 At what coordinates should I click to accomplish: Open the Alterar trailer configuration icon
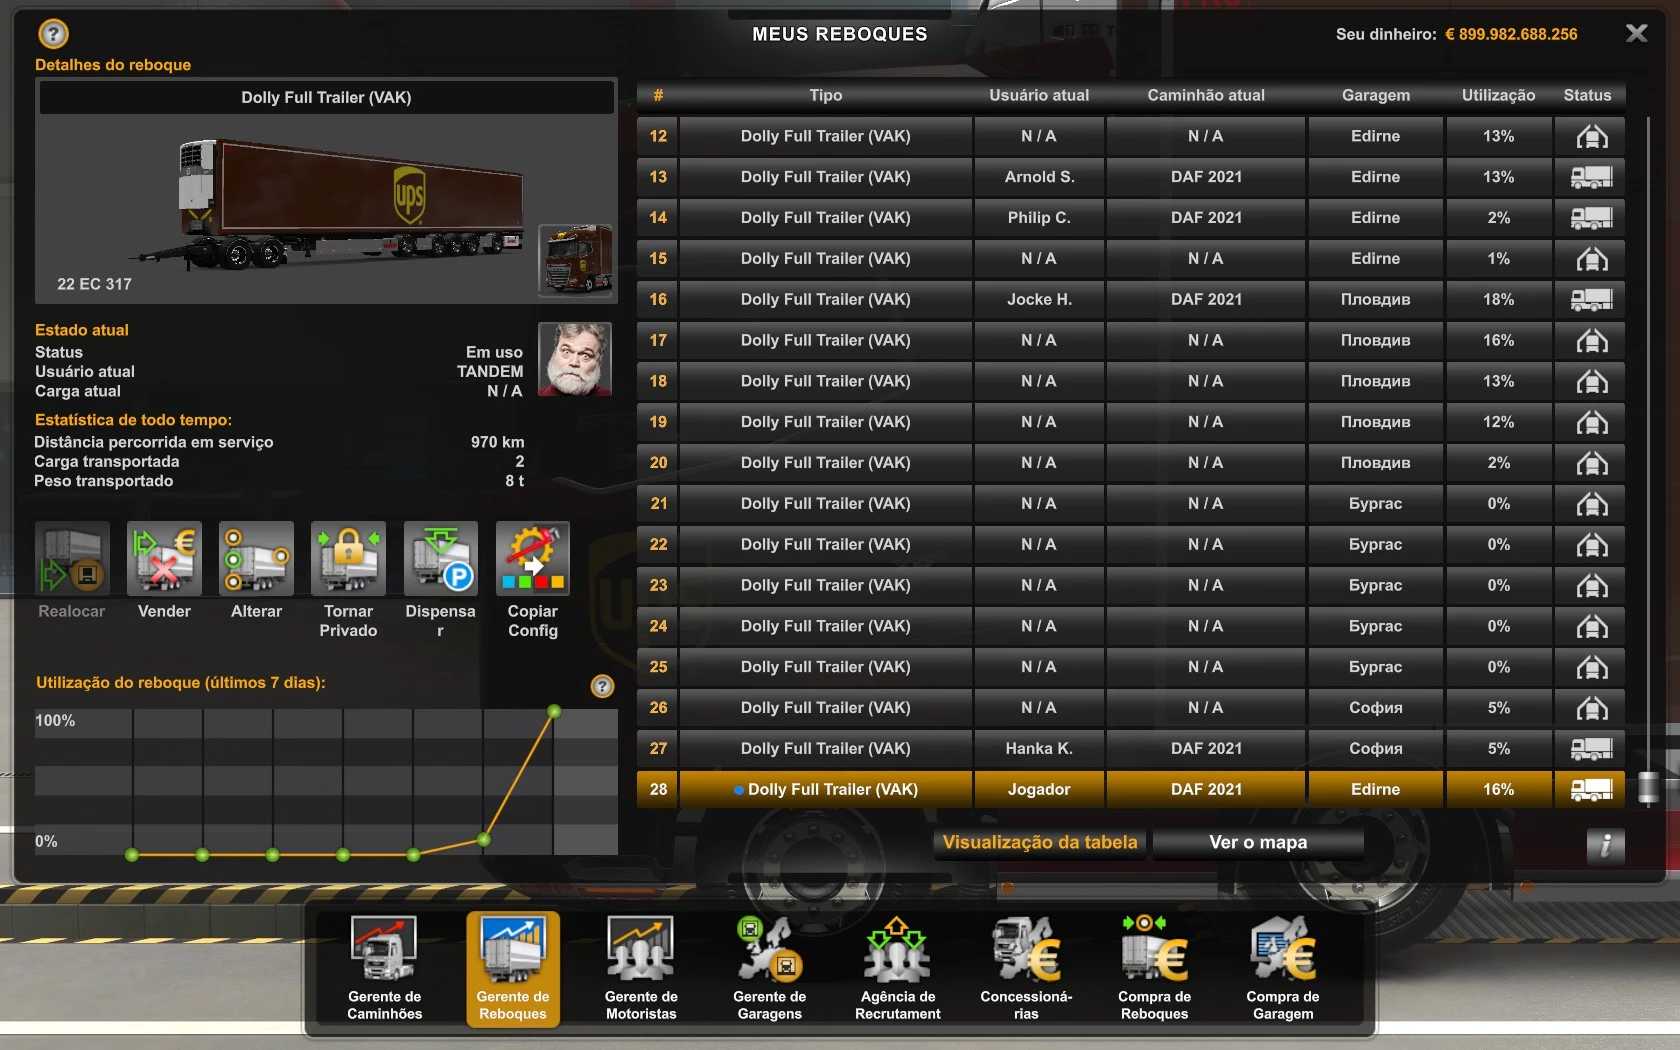(256, 559)
